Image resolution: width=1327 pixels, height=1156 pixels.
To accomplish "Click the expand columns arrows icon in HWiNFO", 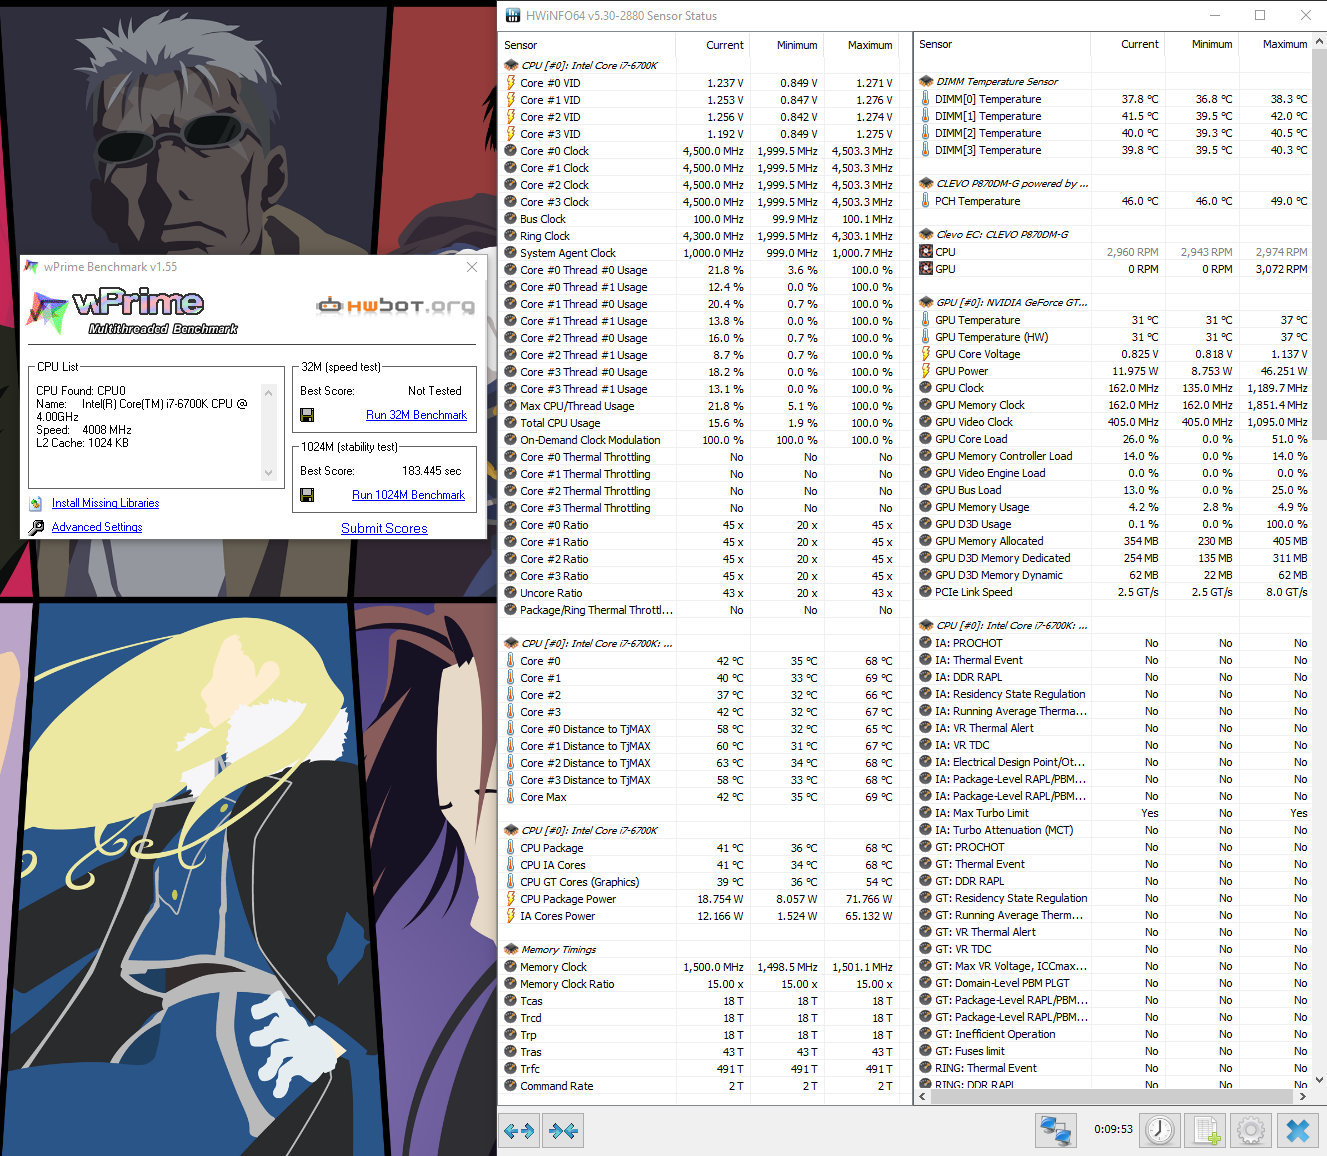I will point(519,1131).
